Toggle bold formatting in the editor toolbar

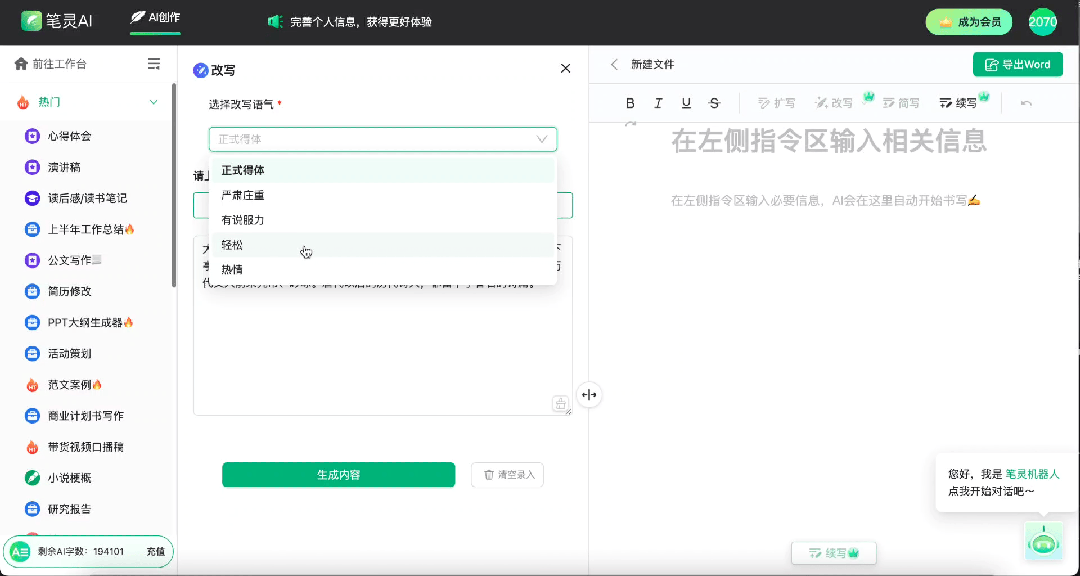[630, 103]
